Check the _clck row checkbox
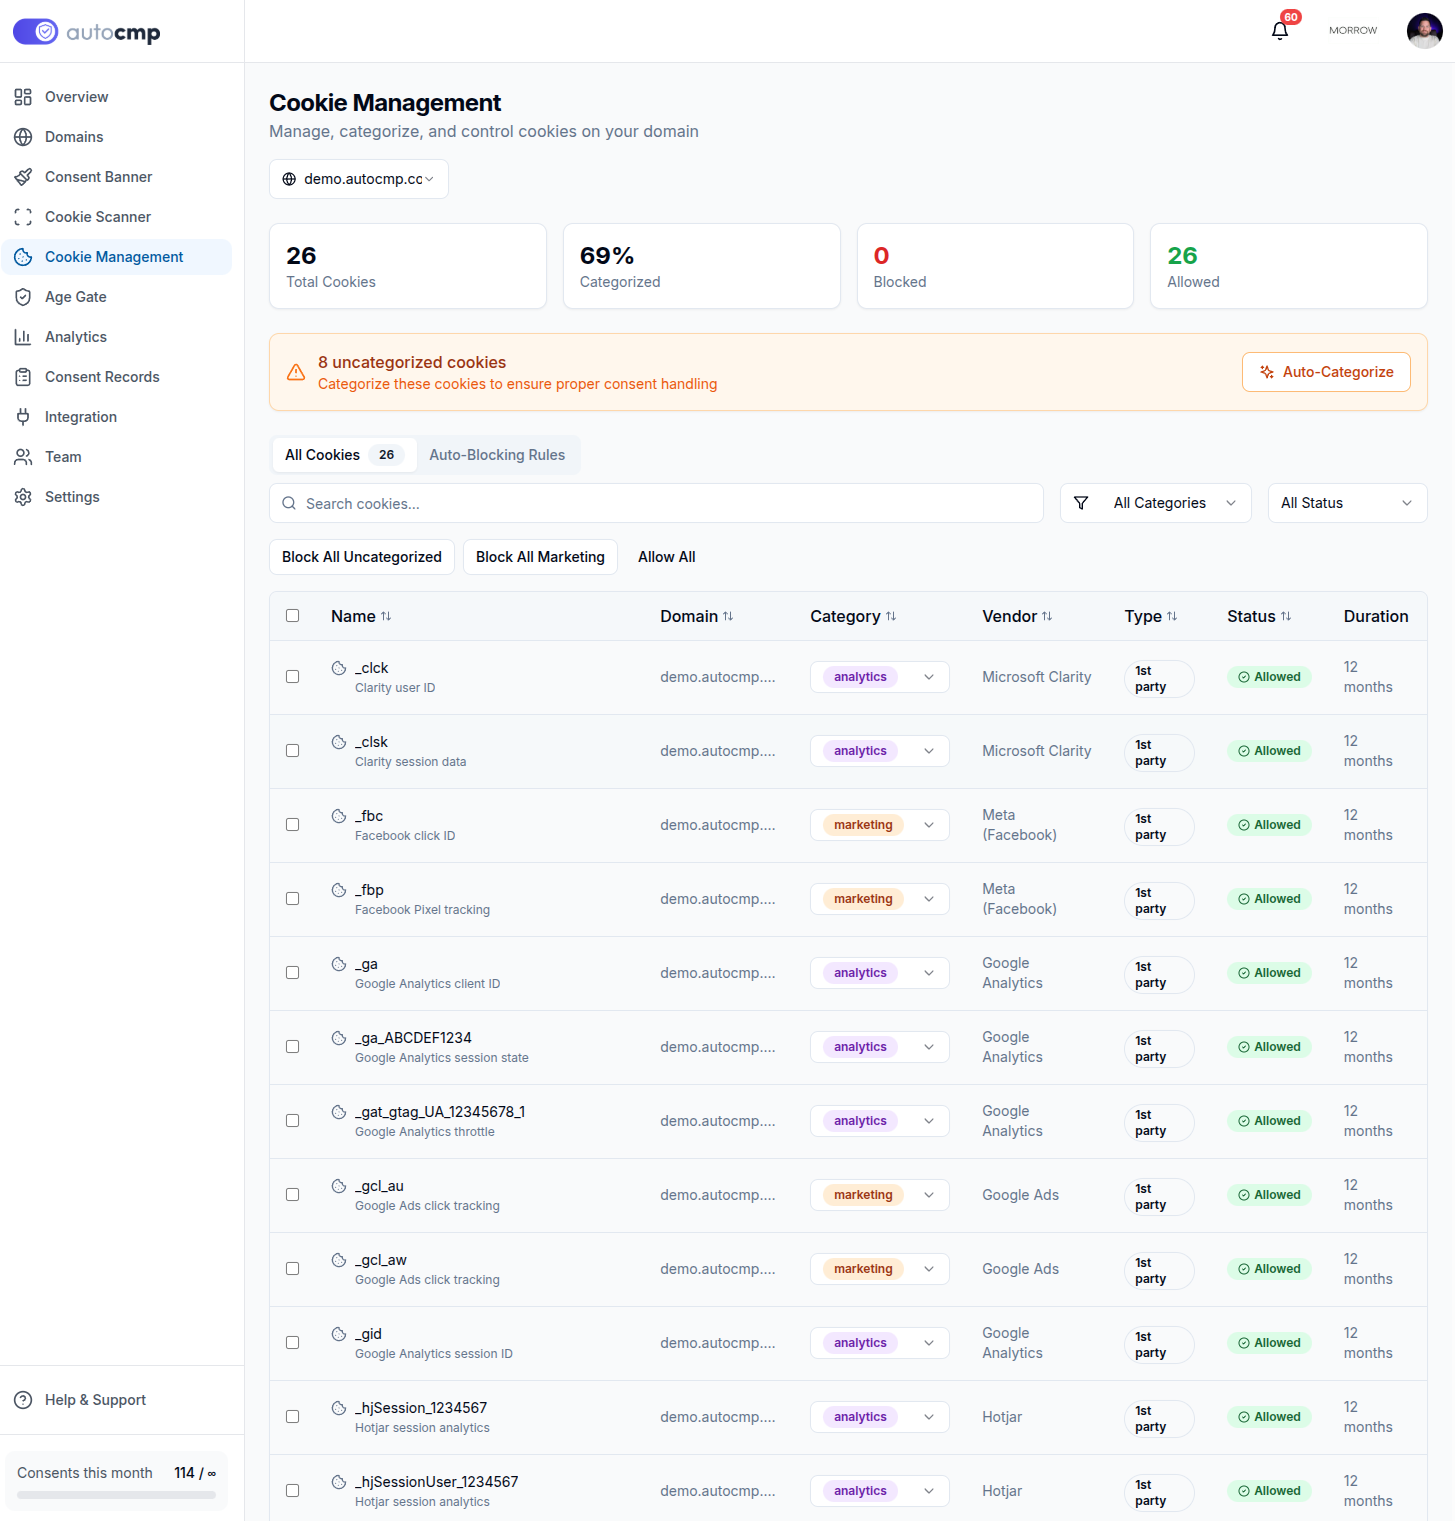The image size is (1455, 1521). pos(293,677)
